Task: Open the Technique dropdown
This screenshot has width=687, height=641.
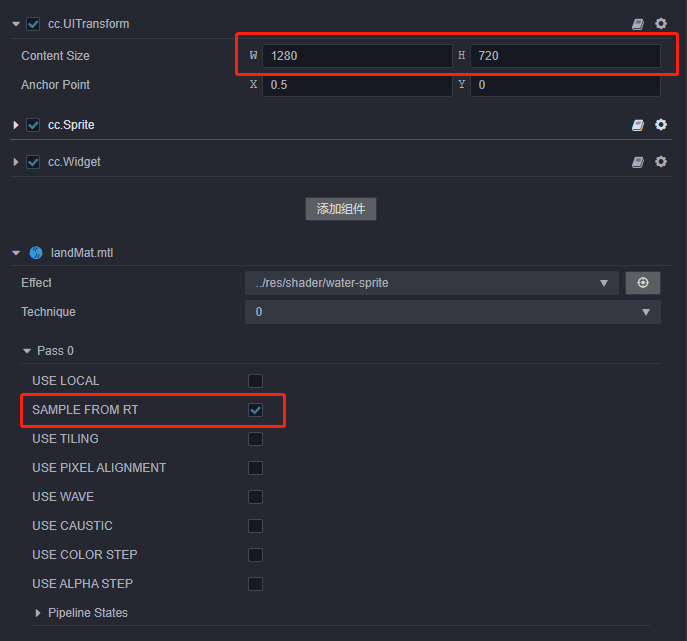Action: (x=453, y=312)
